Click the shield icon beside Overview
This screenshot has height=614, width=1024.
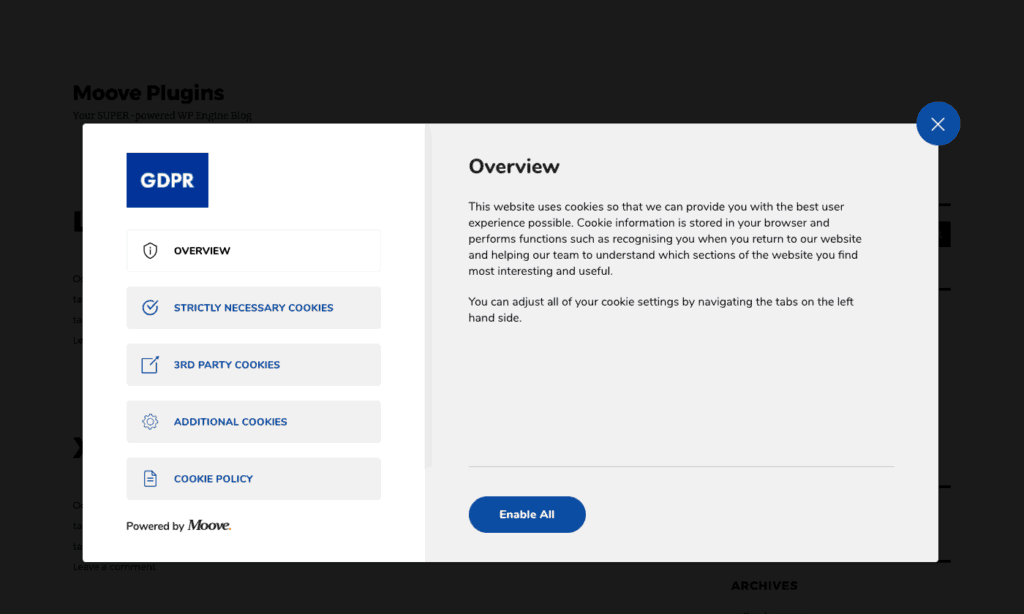[x=150, y=251]
